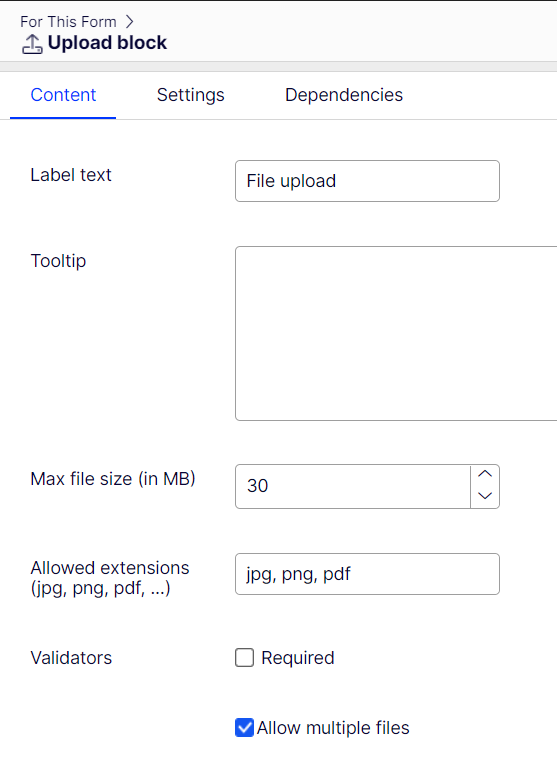Click the Allowed extensions input field
557x762 pixels.
(x=367, y=574)
